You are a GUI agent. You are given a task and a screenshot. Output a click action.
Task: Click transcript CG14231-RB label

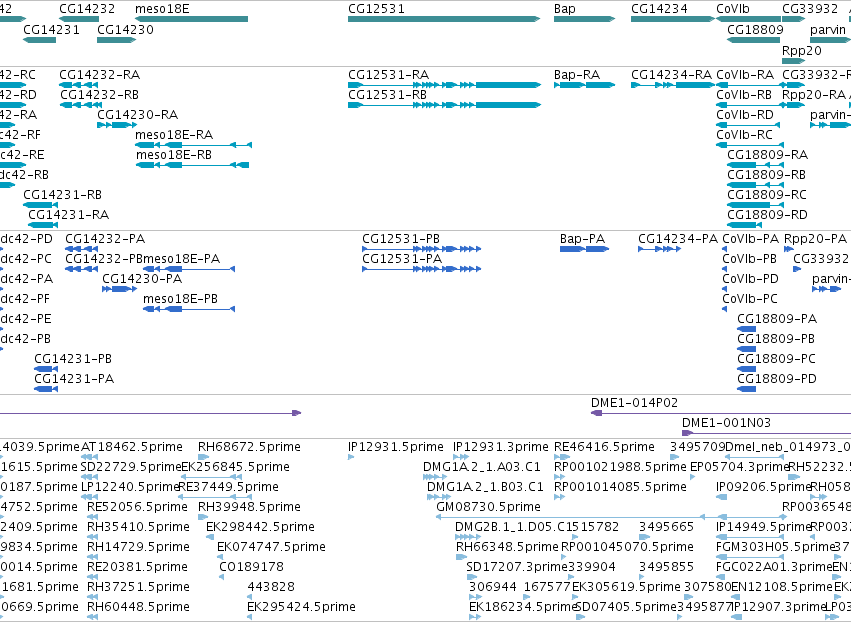pos(62,194)
